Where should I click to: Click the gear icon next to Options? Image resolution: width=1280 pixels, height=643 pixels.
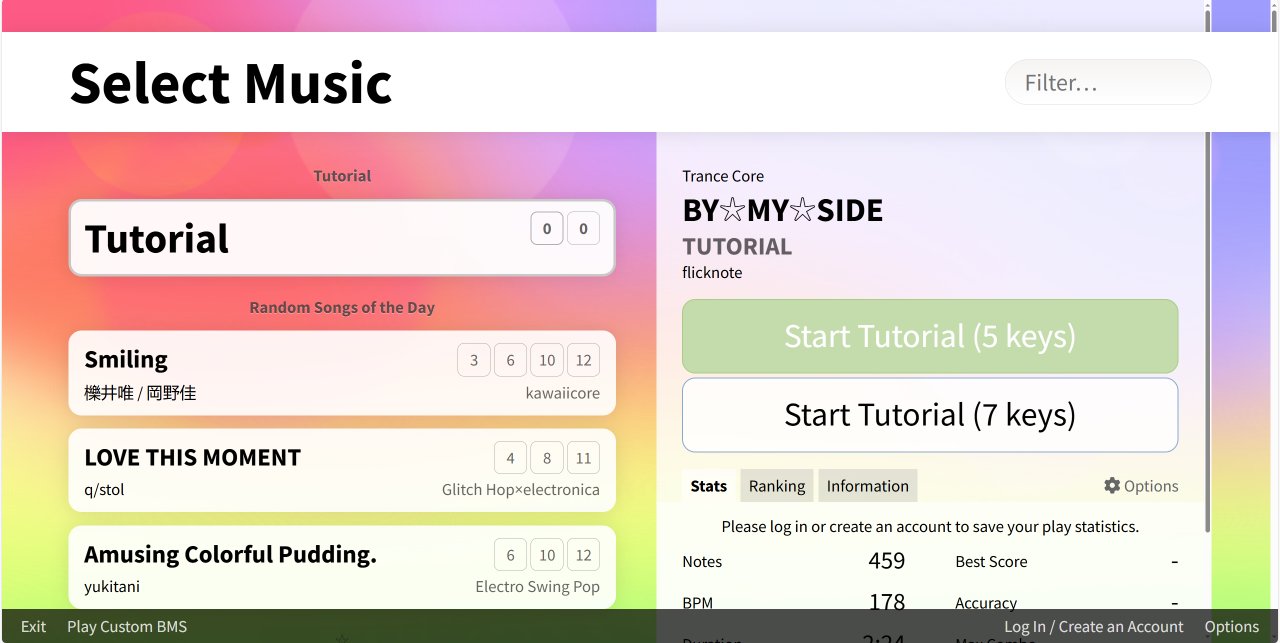coord(1112,486)
